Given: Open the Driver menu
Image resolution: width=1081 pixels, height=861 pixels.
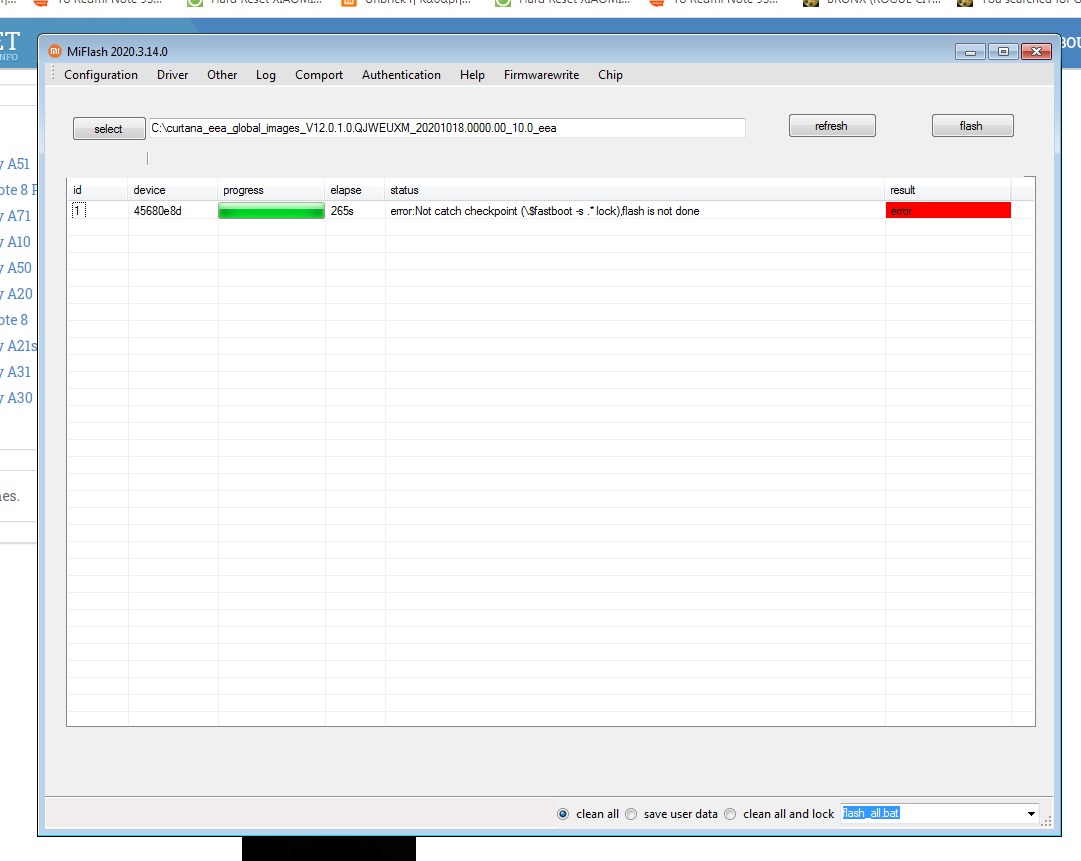Looking at the screenshot, I should [172, 74].
